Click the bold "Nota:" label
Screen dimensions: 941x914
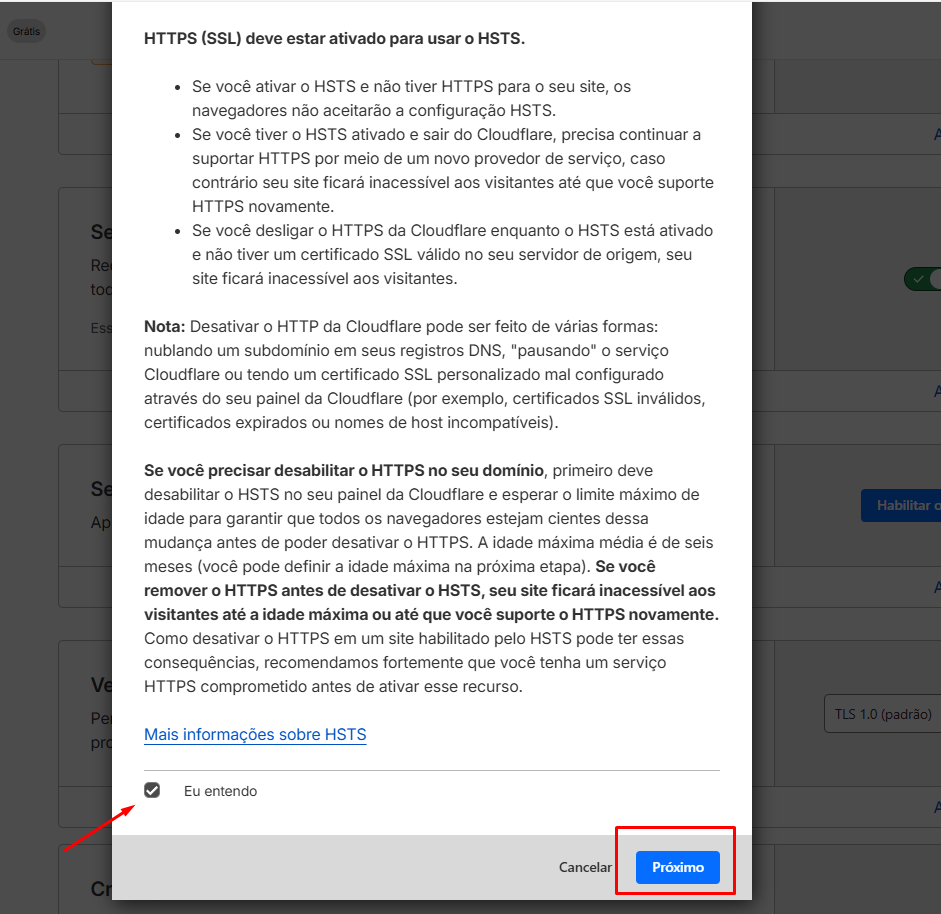pos(165,327)
